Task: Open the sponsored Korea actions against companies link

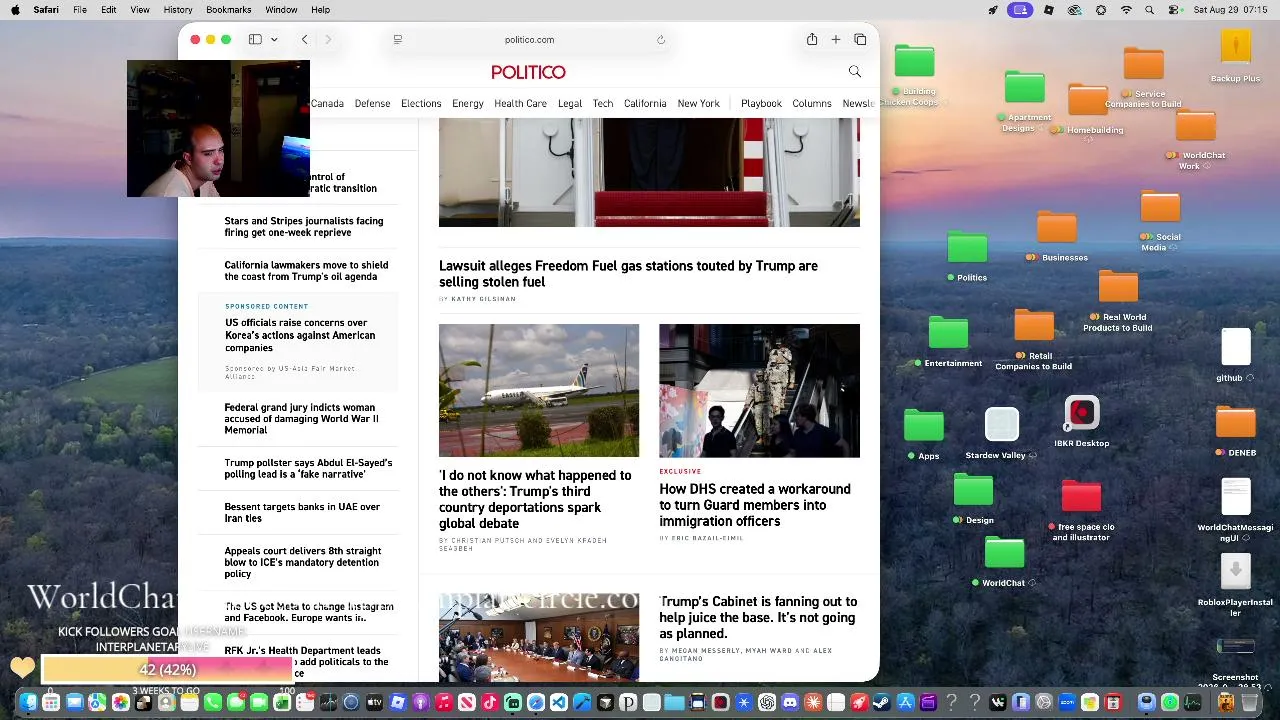Action: click(300, 335)
